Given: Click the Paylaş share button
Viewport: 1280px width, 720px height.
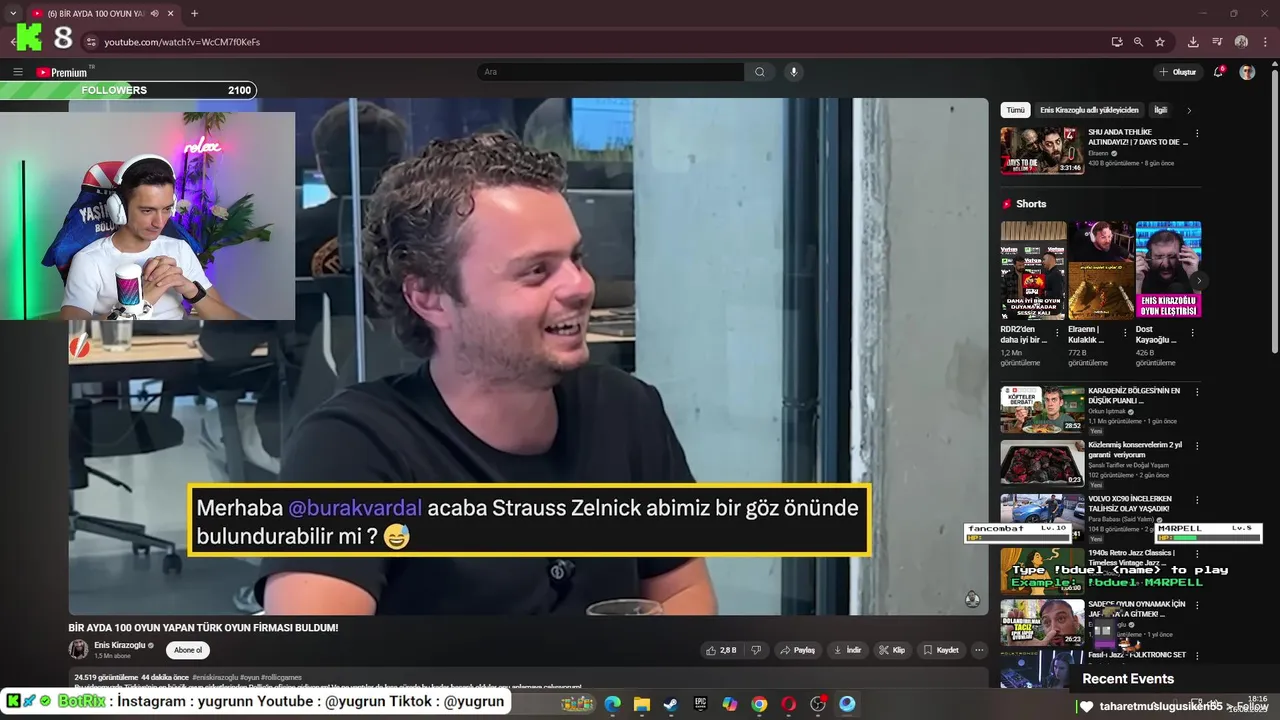Looking at the screenshot, I should [x=798, y=650].
